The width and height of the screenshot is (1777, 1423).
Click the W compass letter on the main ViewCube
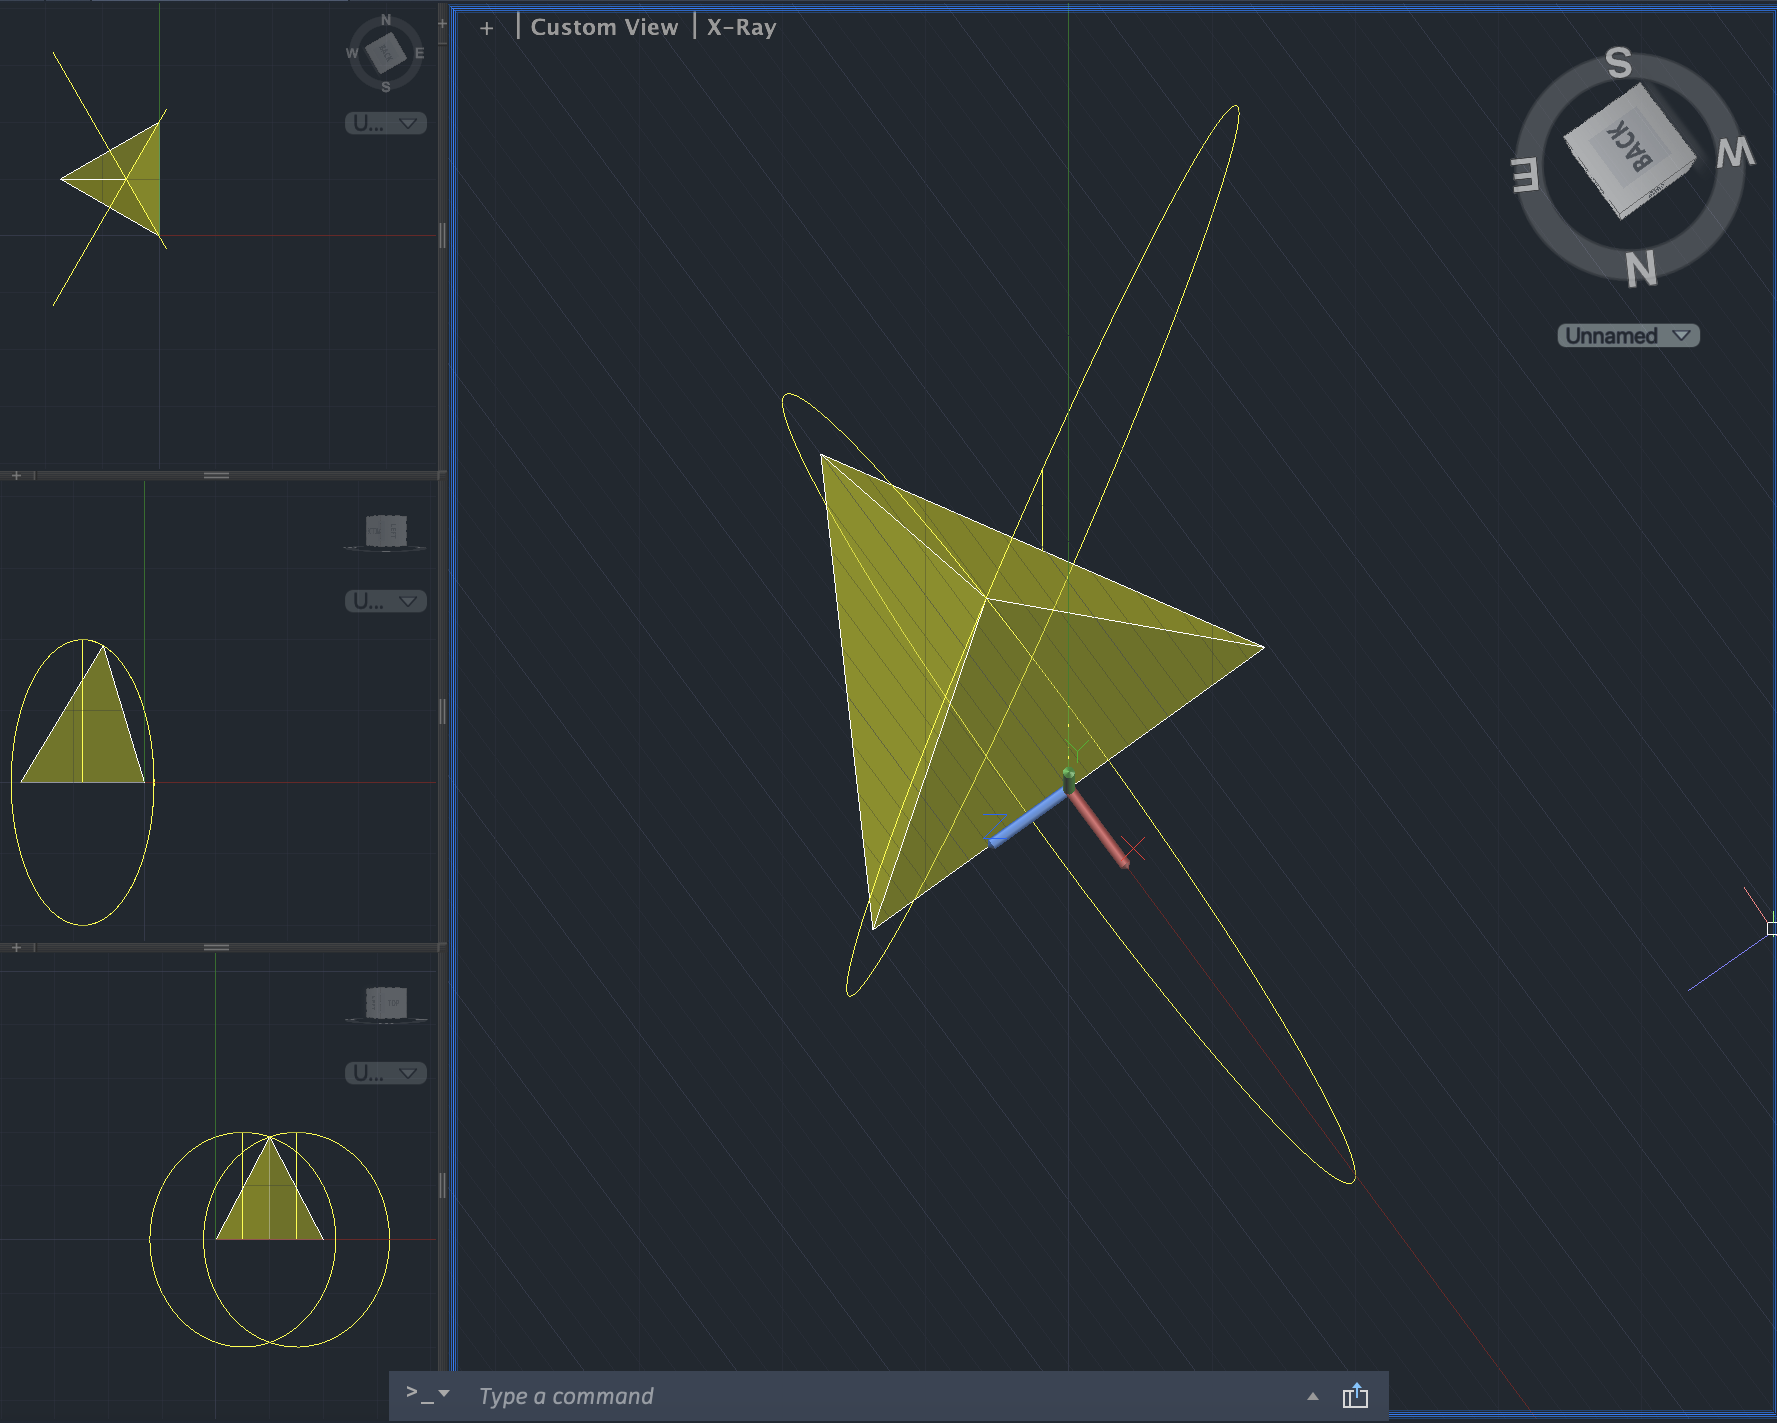[1735, 154]
